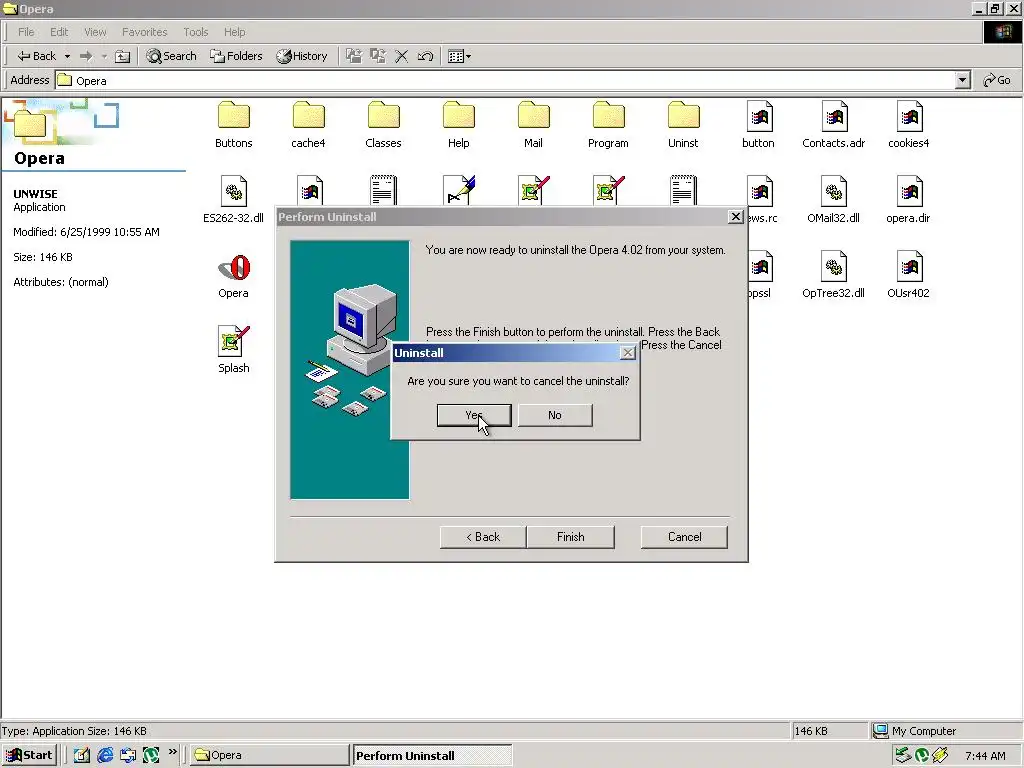Confirm cancel by clicking Yes

coord(474,415)
